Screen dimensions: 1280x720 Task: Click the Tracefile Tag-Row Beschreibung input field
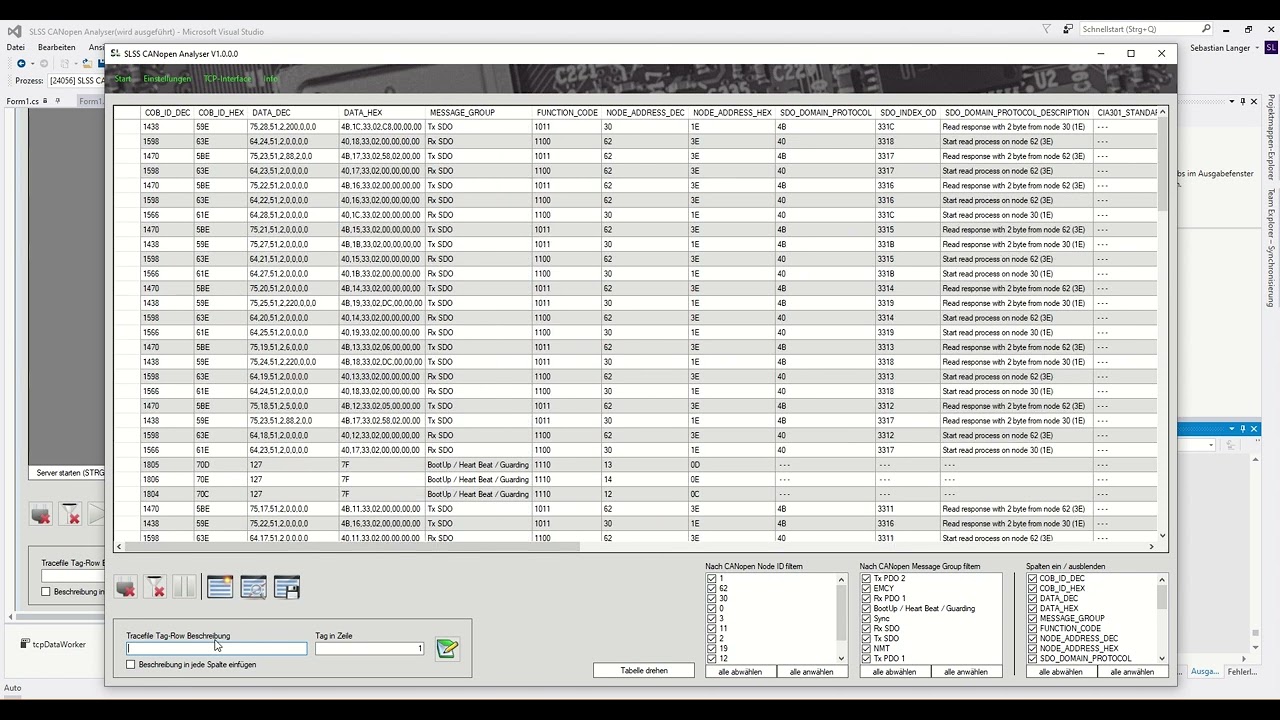pos(216,648)
